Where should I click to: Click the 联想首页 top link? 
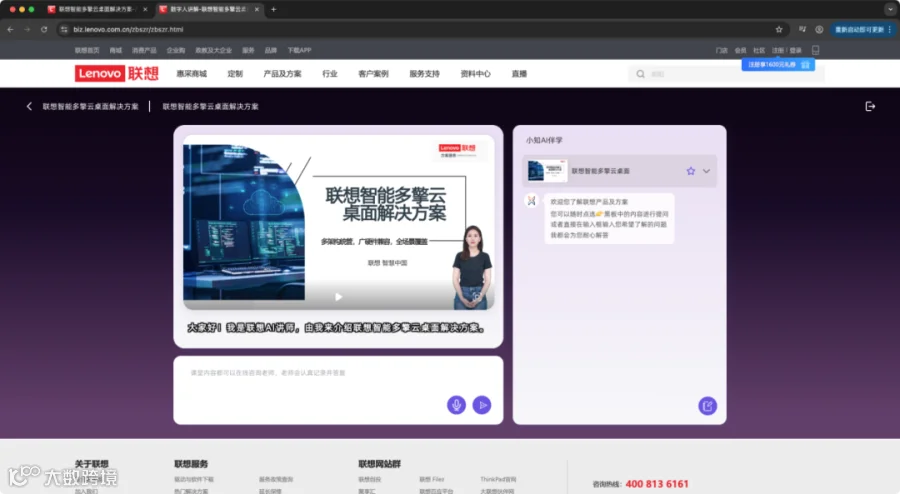[x=87, y=50]
